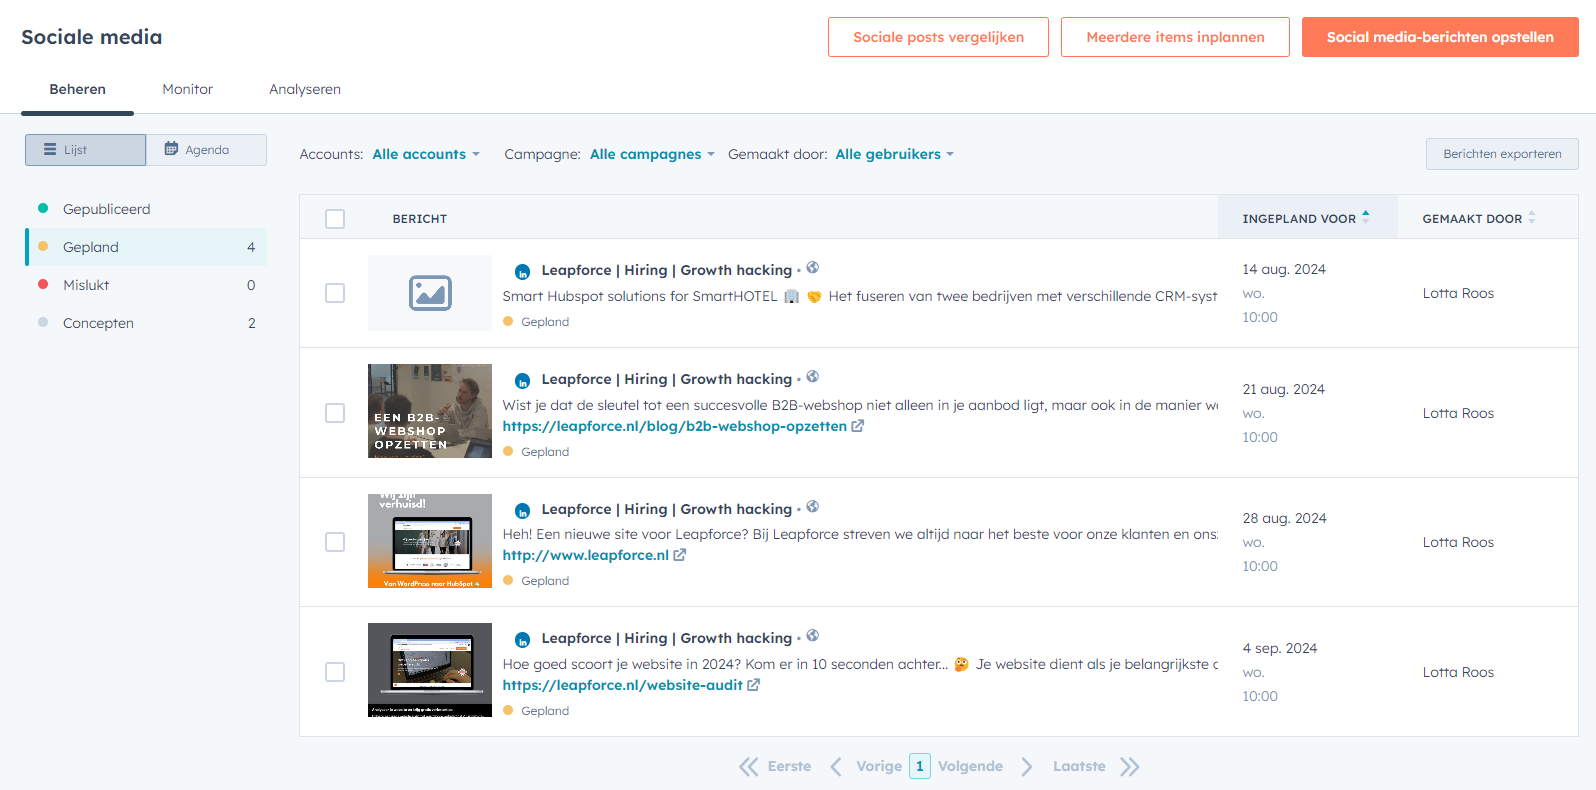The image size is (1596, 790).
Task: Open 'Een B2B-webshop opzetten' thumbnail
Action: point(430,411)
